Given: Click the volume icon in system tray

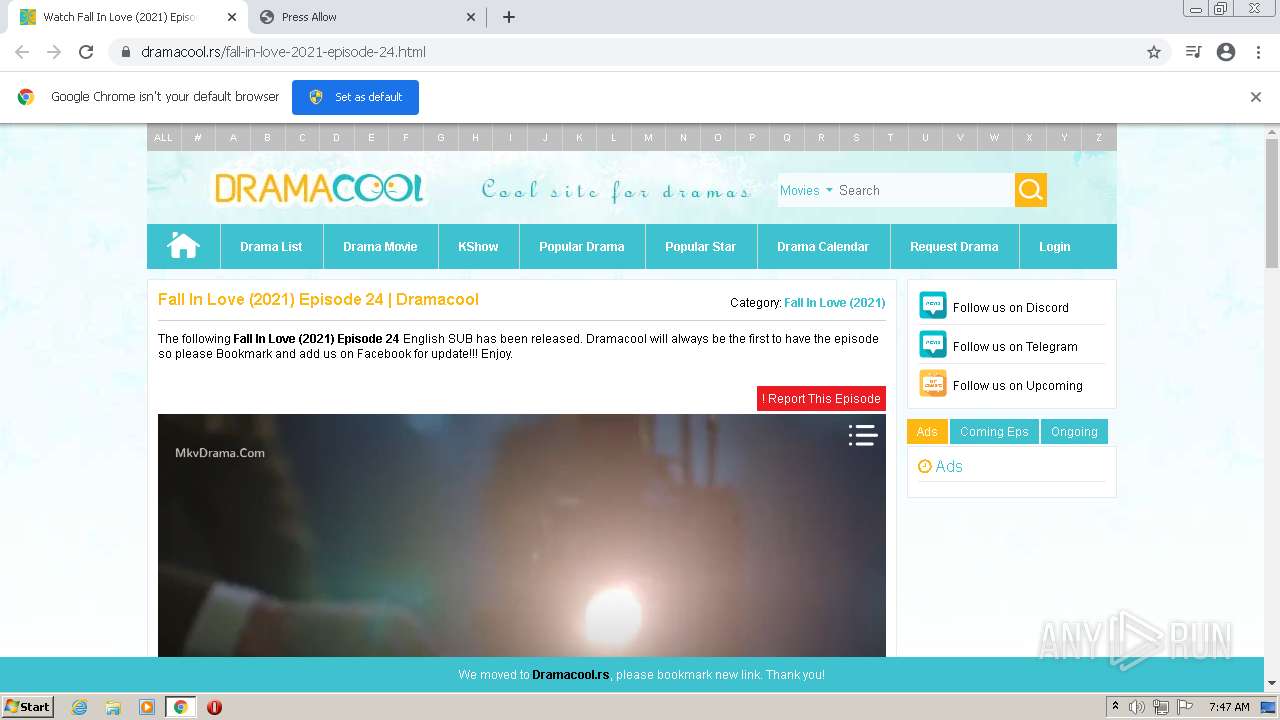Looking at the screenshot, I should click(x=1137, y=707).
